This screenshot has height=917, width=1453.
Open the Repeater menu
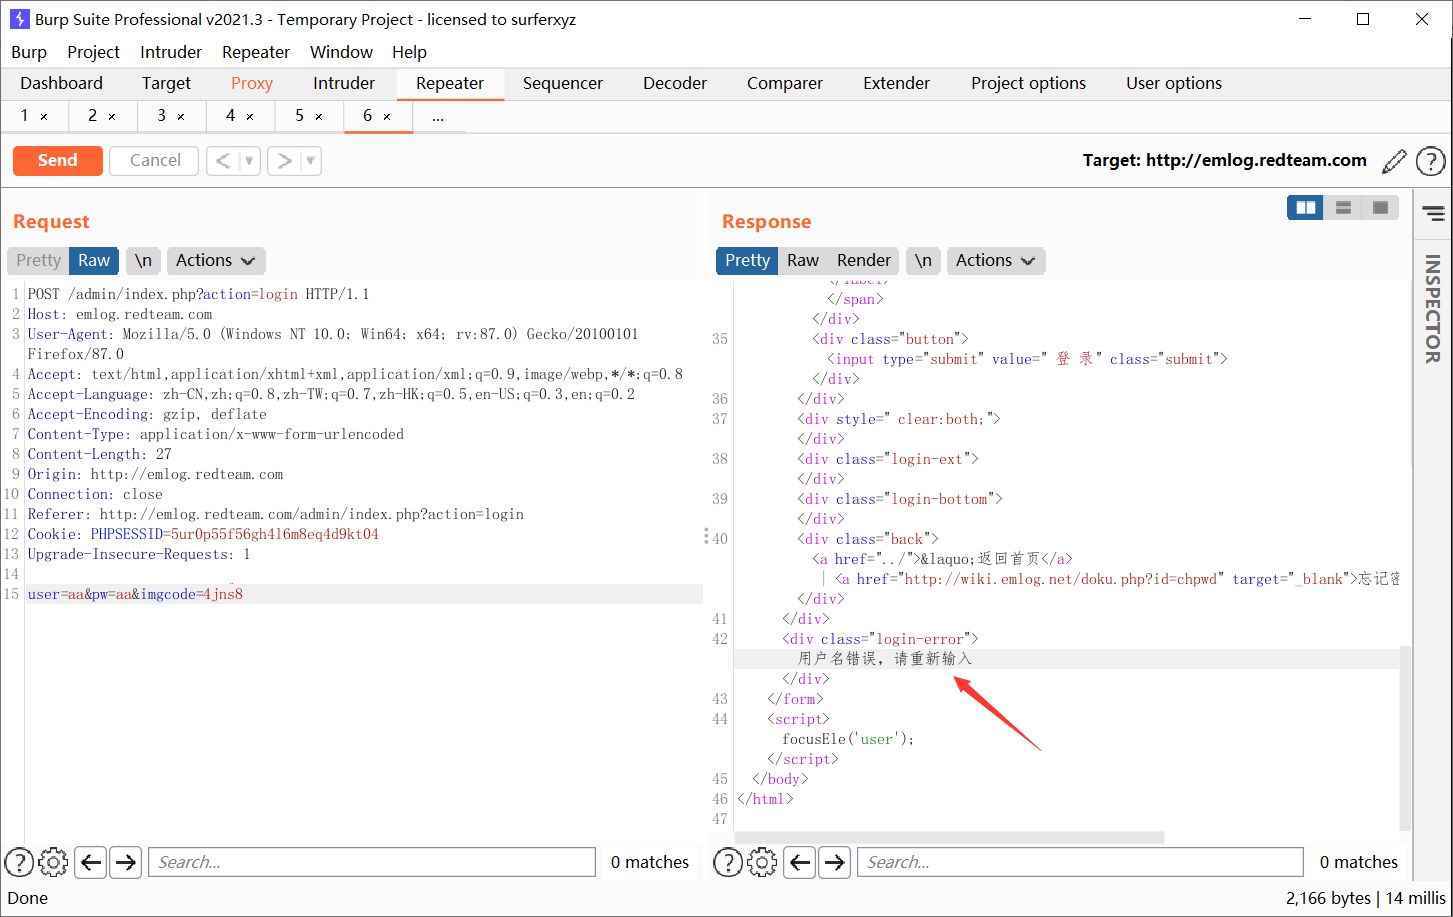(x=256, y=52)
